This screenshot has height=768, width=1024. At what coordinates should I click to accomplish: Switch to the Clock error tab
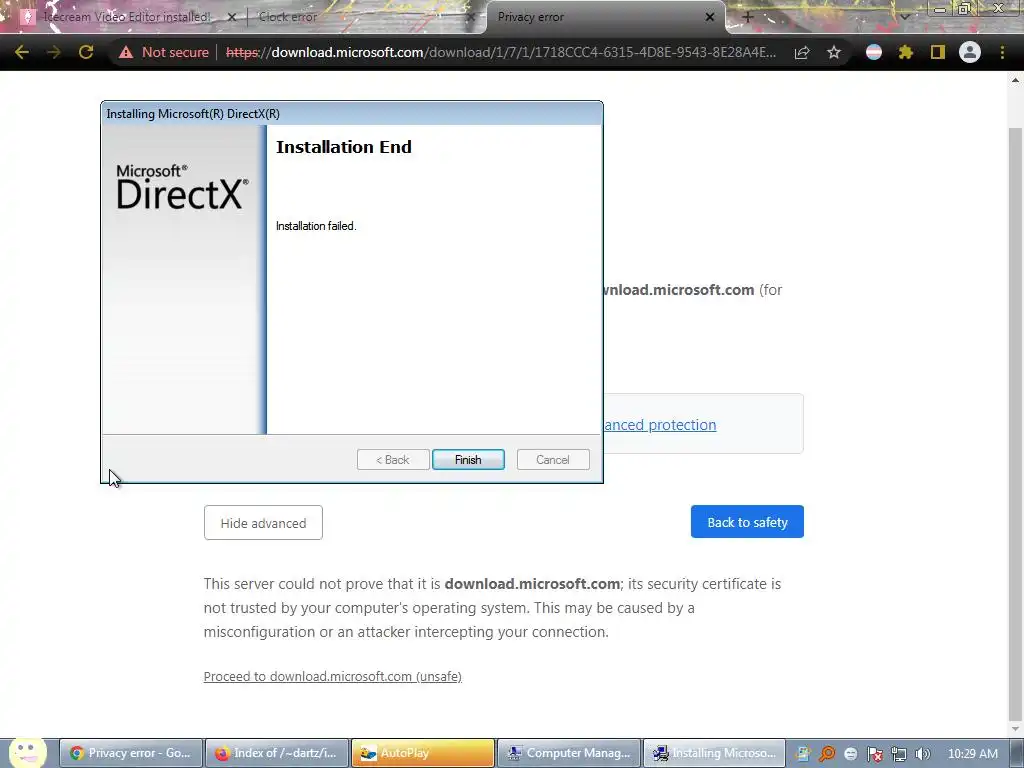[x=359, y=17]
